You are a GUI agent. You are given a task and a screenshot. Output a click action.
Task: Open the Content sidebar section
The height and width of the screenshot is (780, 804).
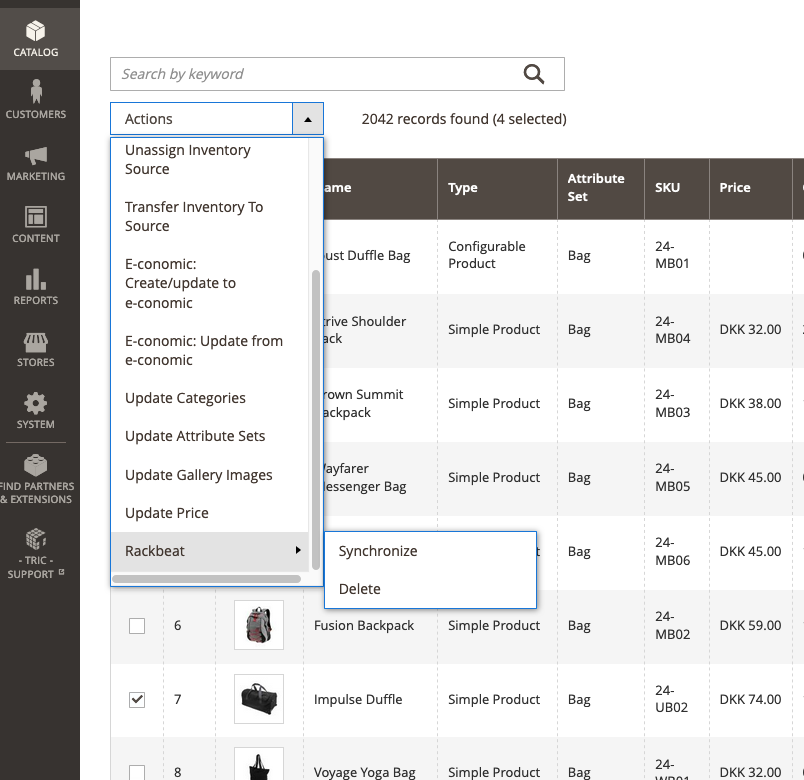click(36, 225)
